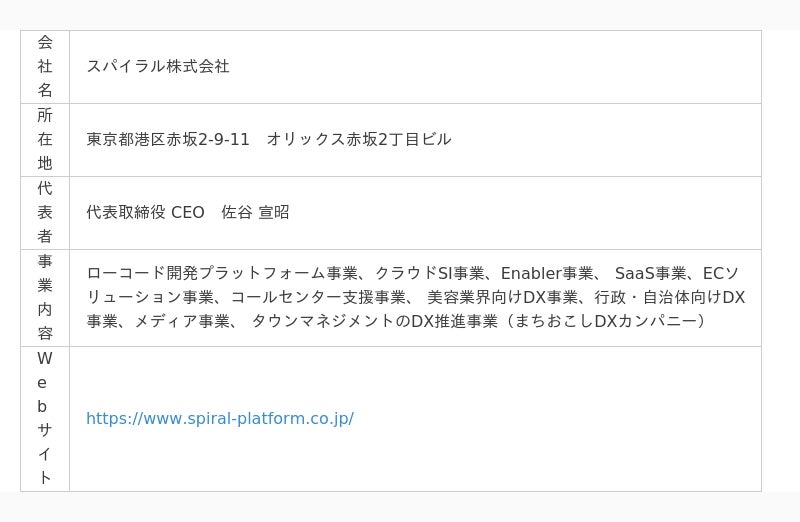Click the 代表取締役 CEO title text
The image size is (800, 522).
coord(145,212)
